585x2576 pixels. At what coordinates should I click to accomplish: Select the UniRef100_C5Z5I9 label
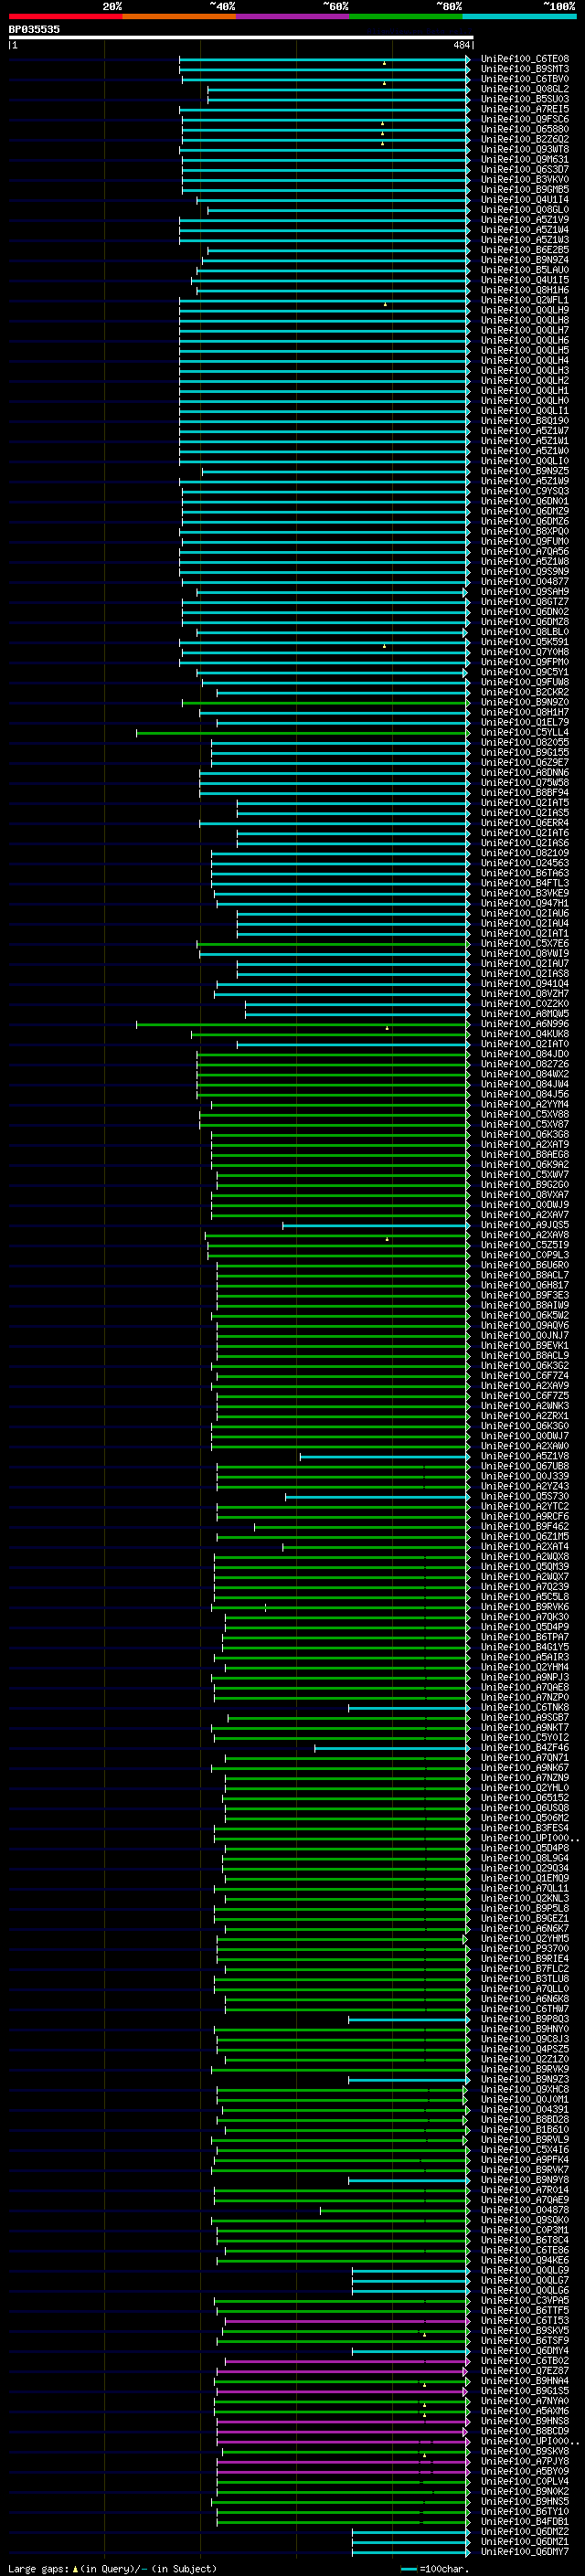pyautogui.click(x=525, y=1245)
